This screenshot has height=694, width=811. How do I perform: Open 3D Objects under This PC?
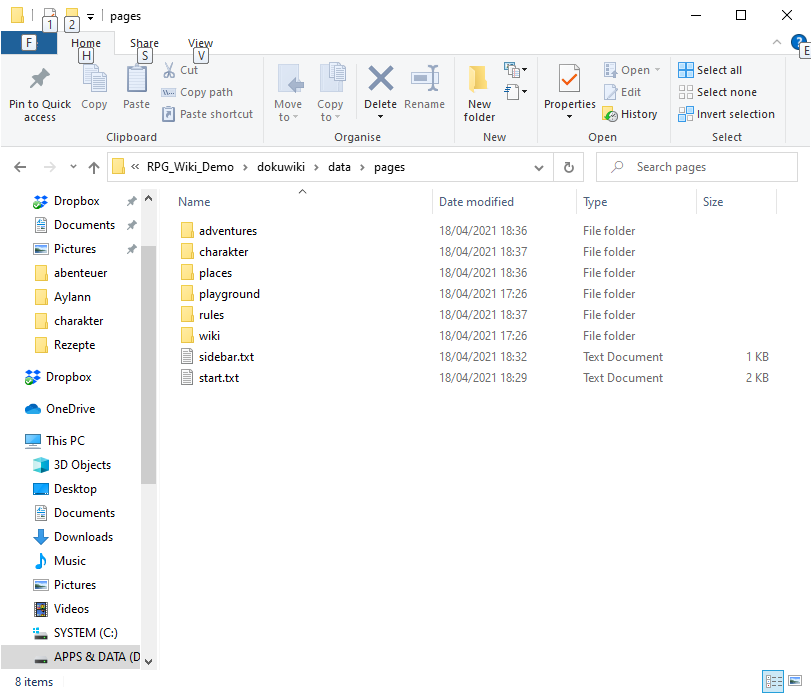pos(82,465)
